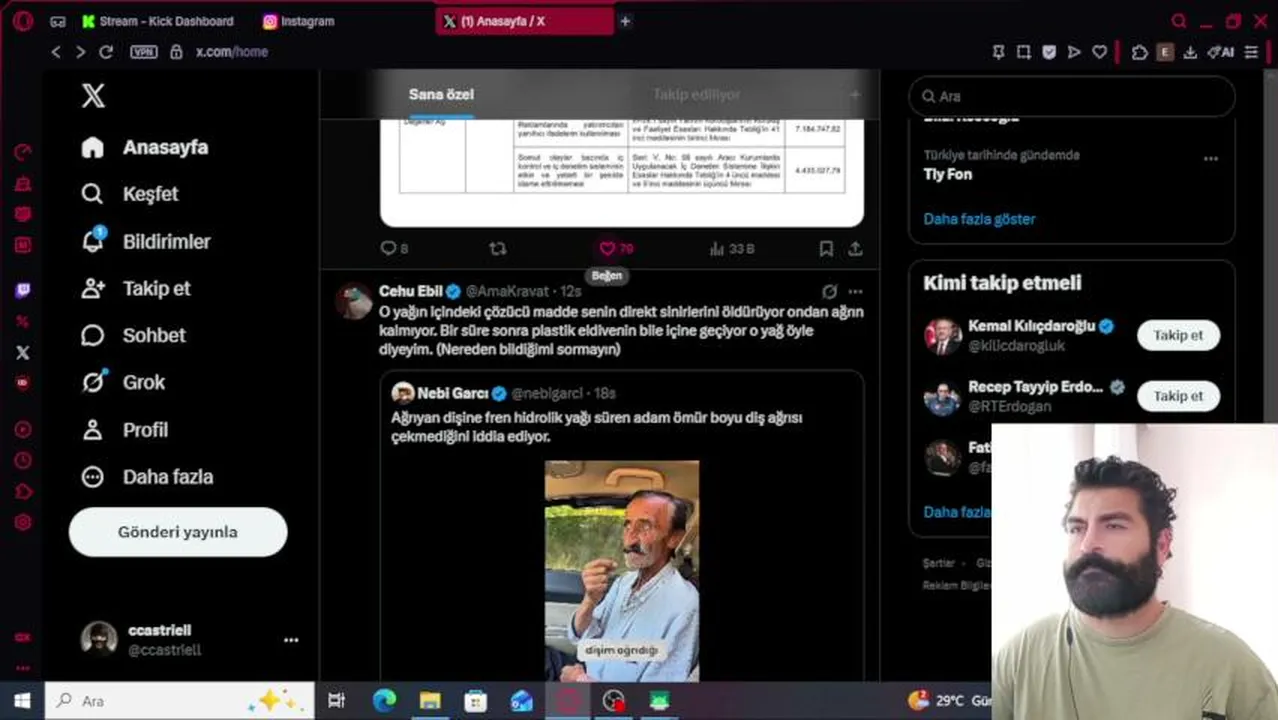
Task: Open Sohbet messages
Action: click(133, 335)
